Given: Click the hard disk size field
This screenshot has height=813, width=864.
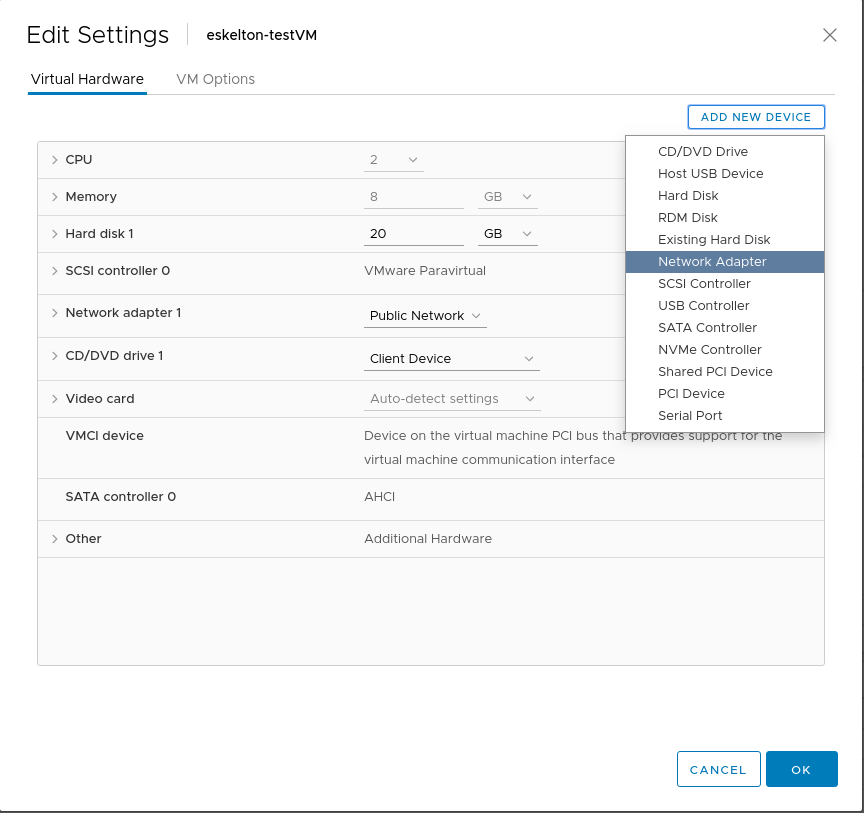Looking at the screenshot, I should point(413,234).
